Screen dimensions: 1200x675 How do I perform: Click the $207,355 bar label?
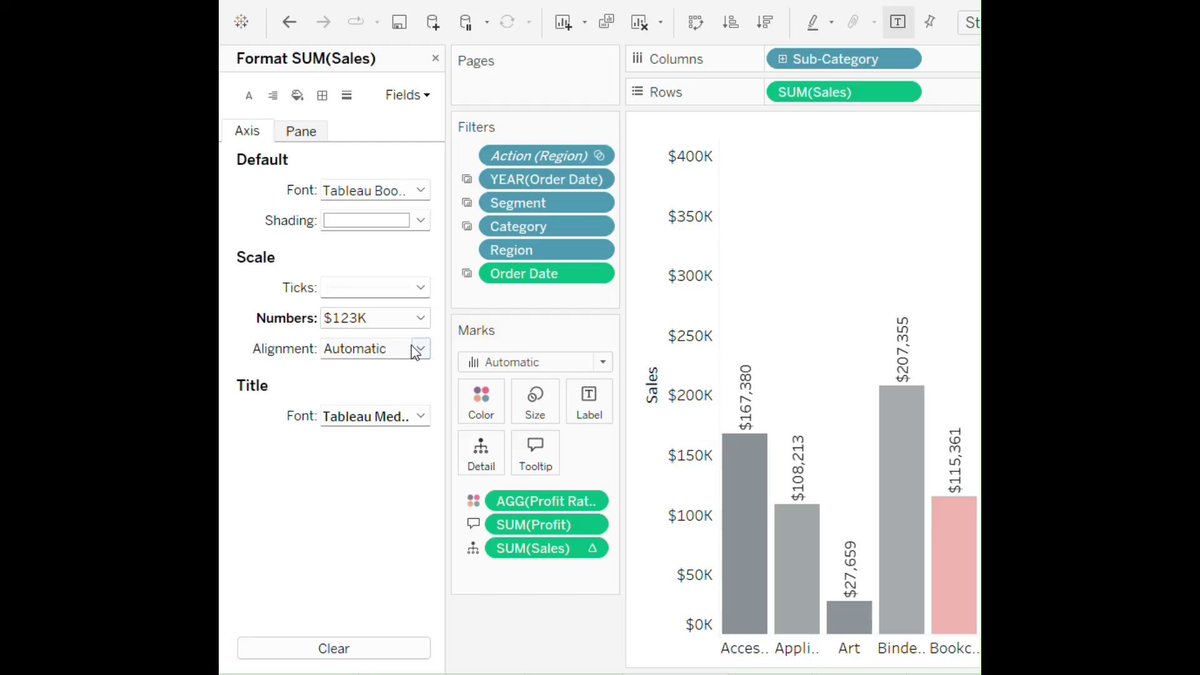point(902,350)
